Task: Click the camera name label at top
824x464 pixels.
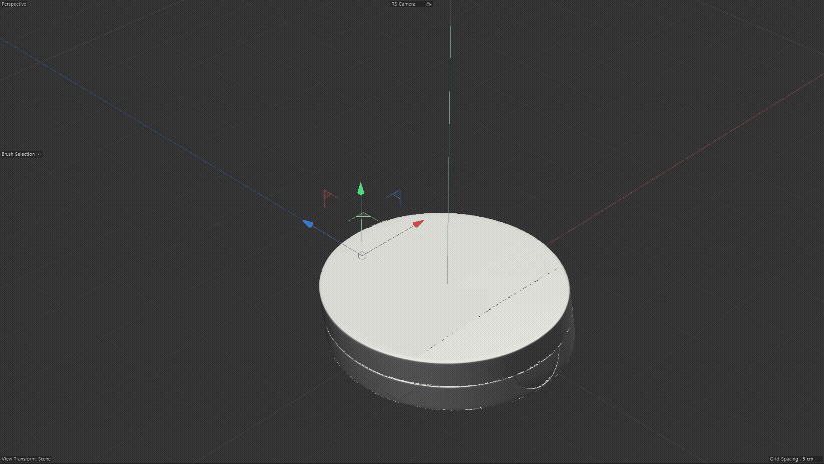Action: [x=404, y=4]
